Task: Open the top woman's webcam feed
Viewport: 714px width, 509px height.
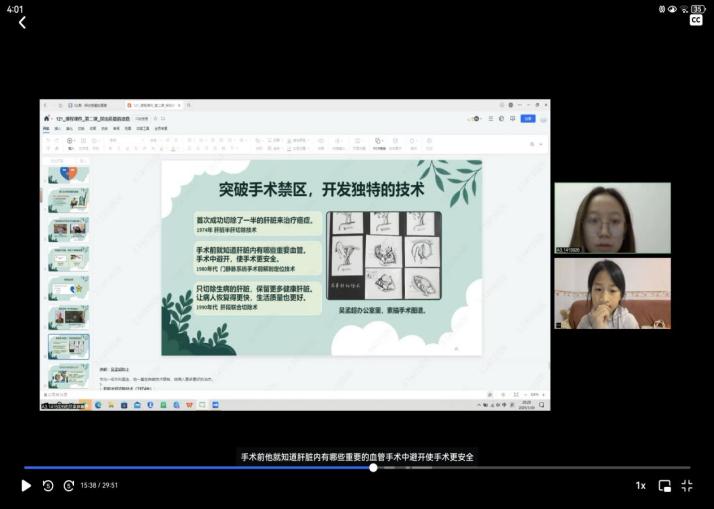Action: [612, 217]
